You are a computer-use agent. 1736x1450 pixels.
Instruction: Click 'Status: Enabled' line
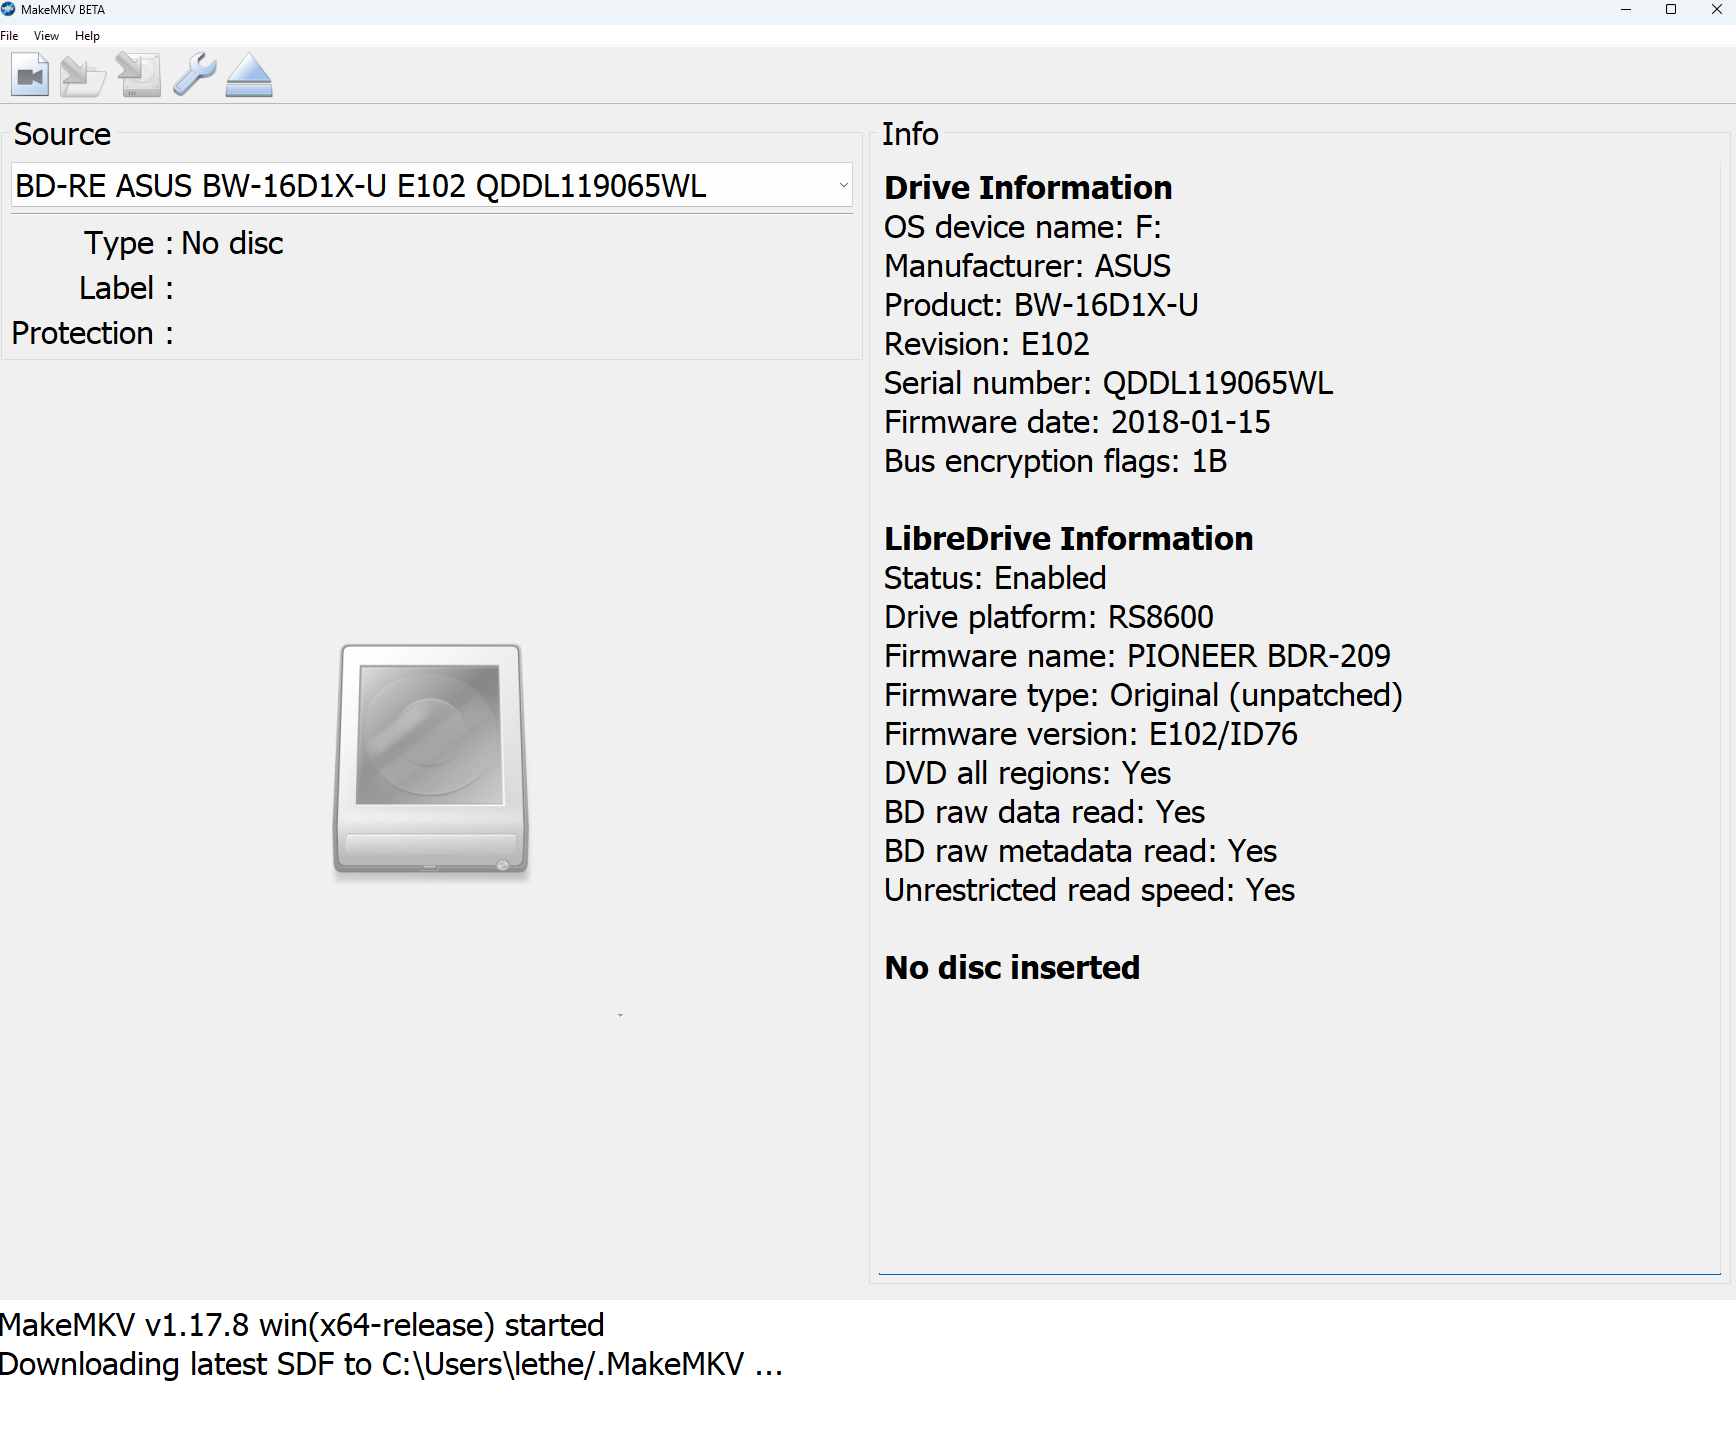(x=995, y=578)
